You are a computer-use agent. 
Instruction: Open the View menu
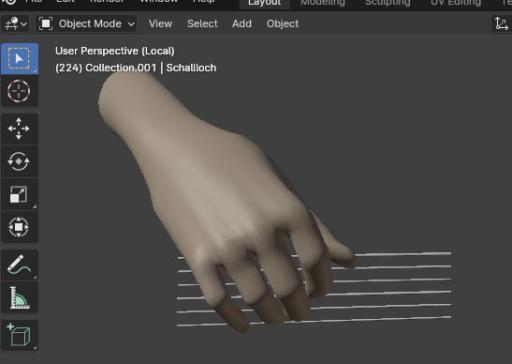tap(160, 24)
